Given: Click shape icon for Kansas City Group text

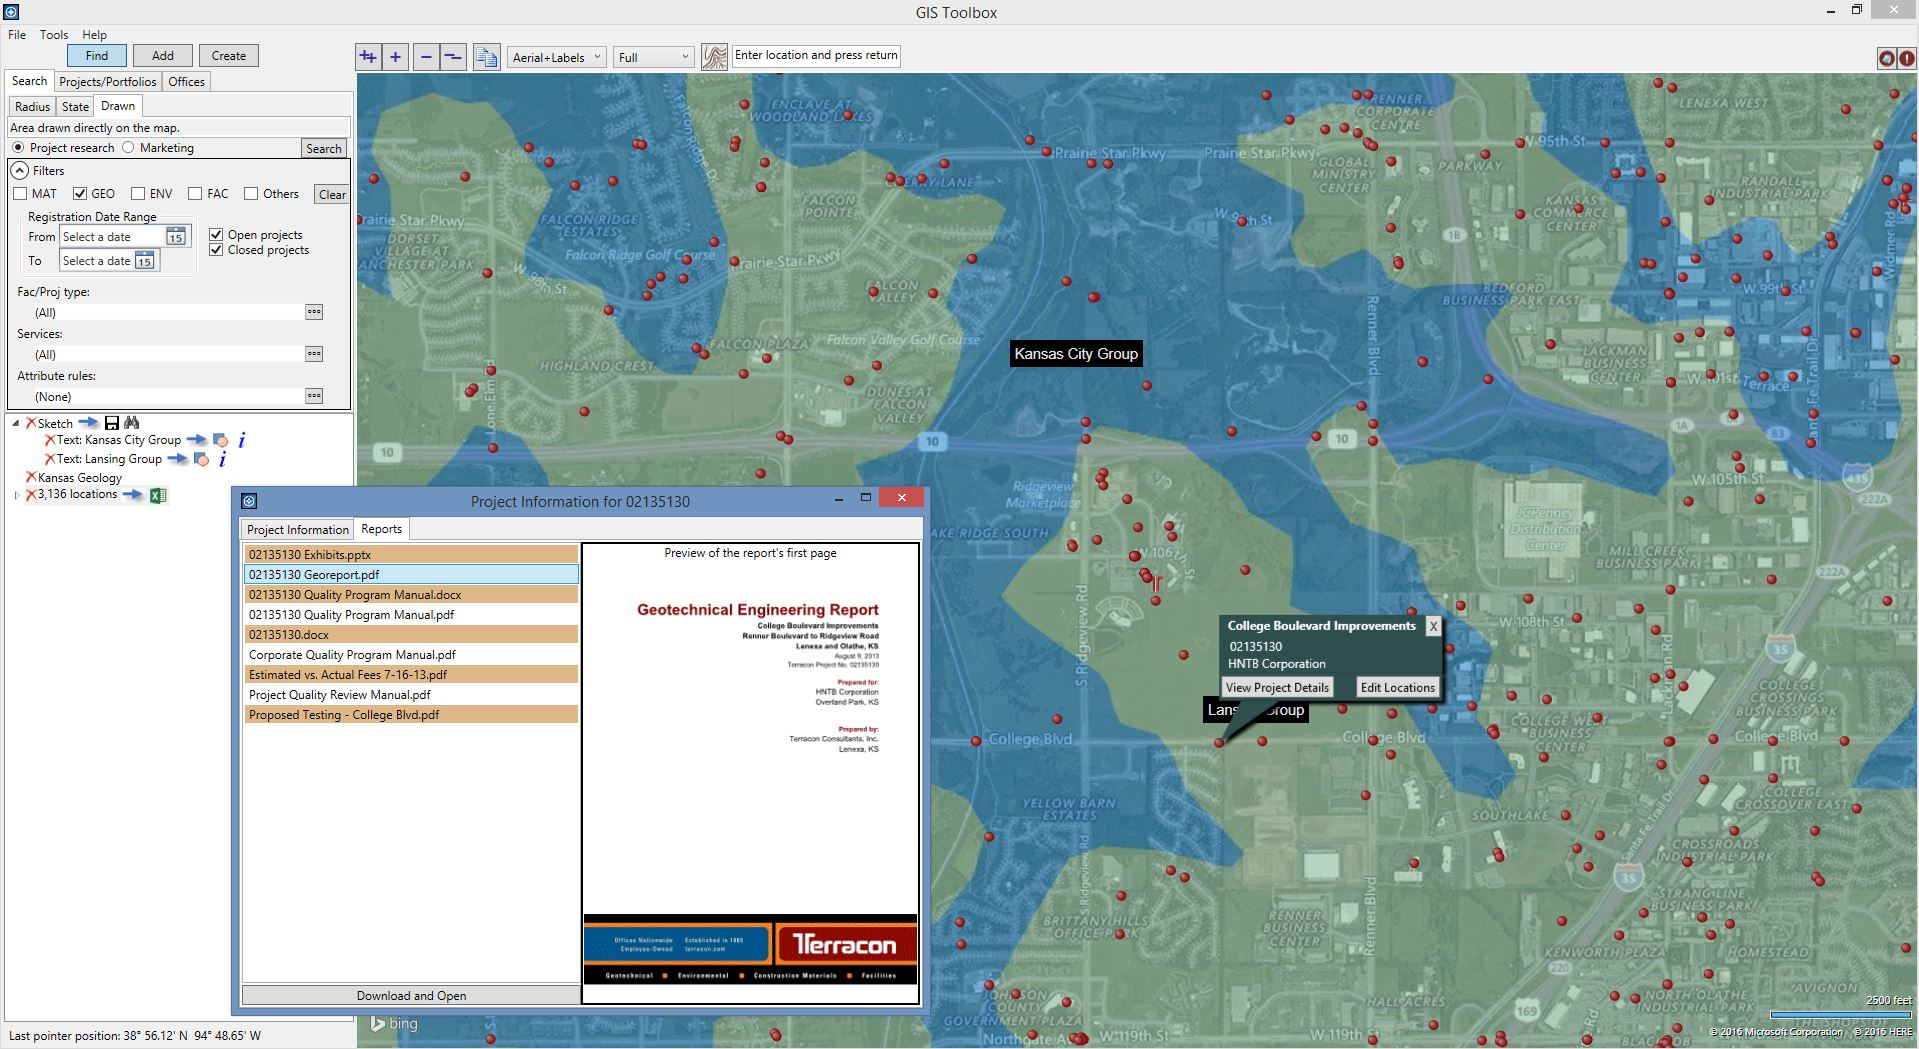Looking at the screenshot, I should pos(221,440).
